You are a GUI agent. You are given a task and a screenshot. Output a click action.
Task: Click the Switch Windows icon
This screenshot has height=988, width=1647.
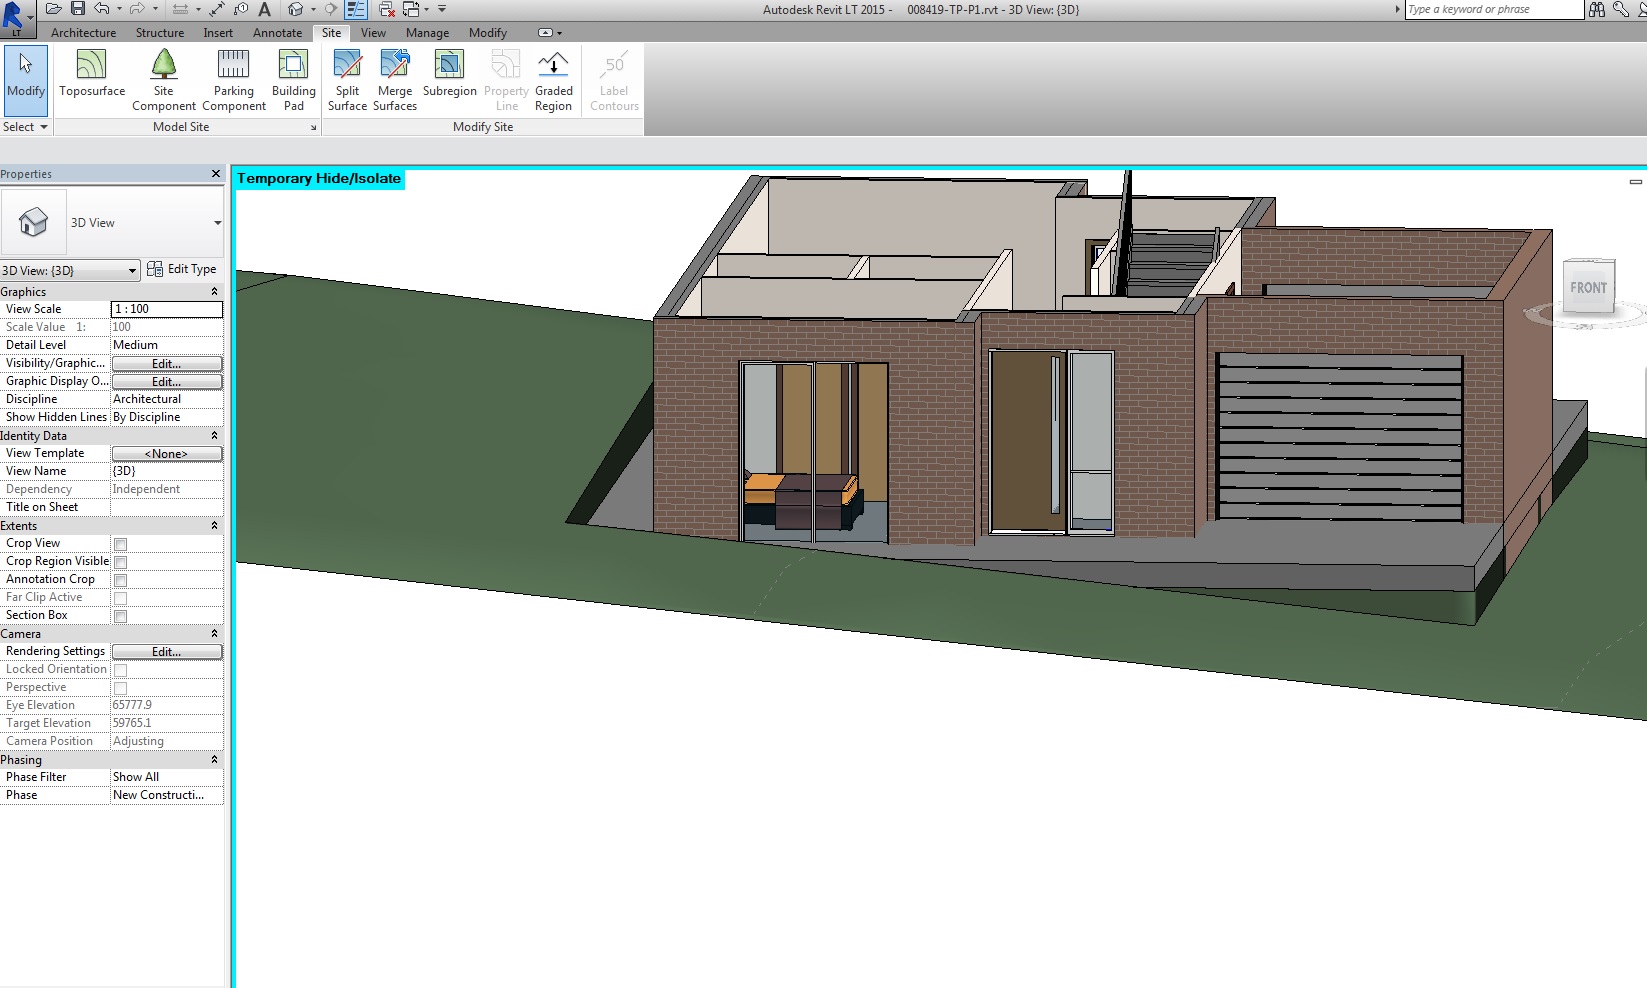(x=410, y=9)
